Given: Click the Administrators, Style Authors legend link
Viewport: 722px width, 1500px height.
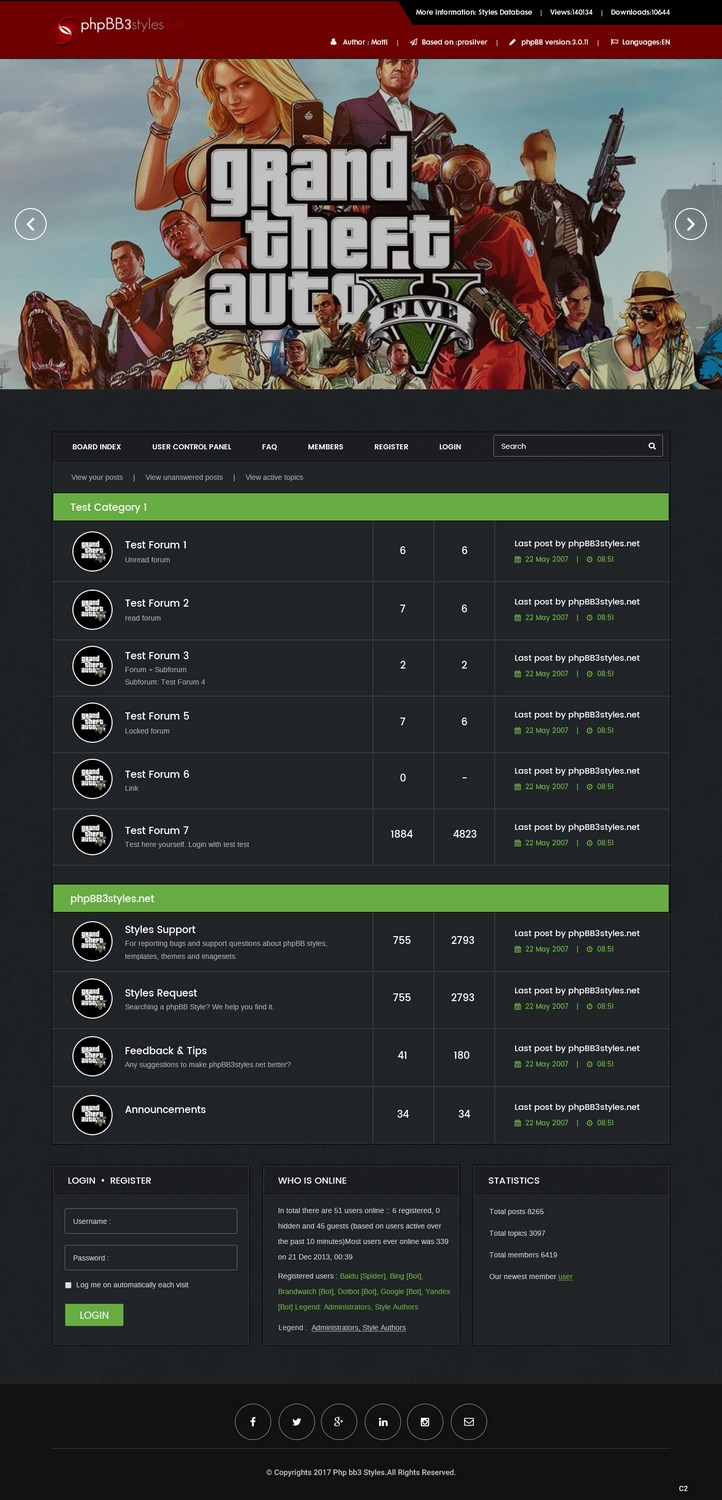Looking at the screenshot, I should [358, 1328].
